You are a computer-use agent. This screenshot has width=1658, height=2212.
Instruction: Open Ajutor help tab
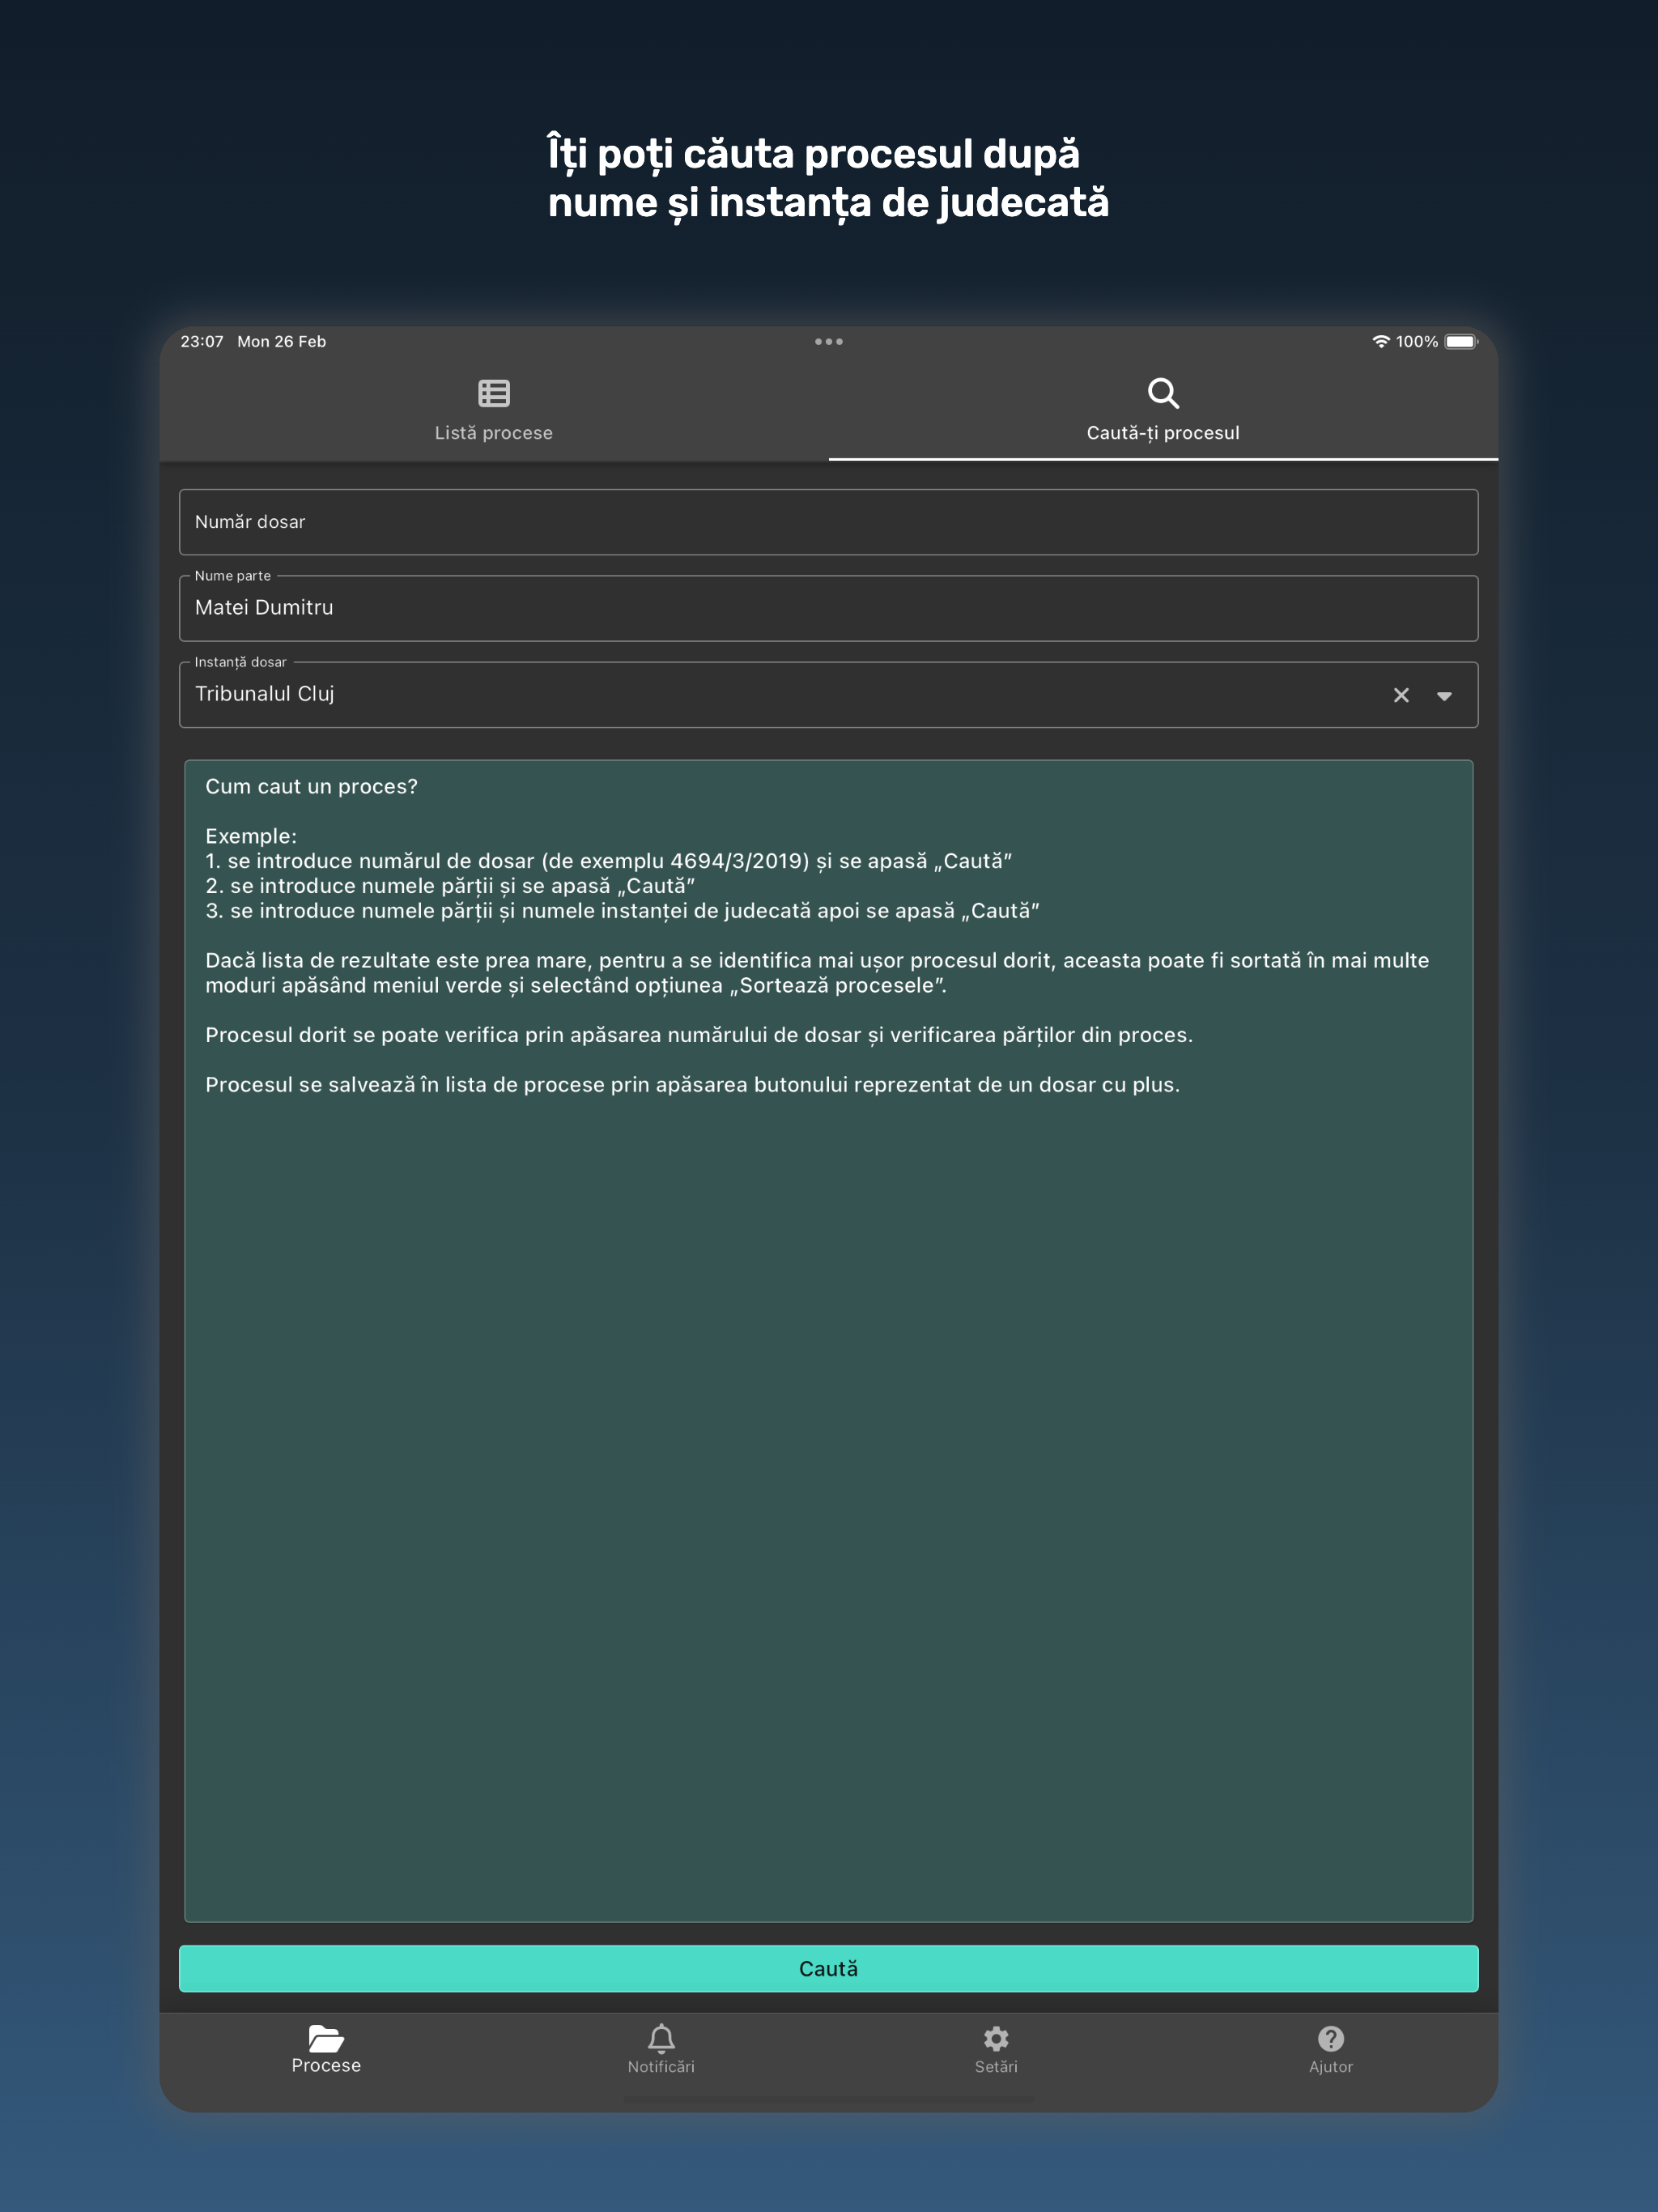(x=1331, y=2049)
